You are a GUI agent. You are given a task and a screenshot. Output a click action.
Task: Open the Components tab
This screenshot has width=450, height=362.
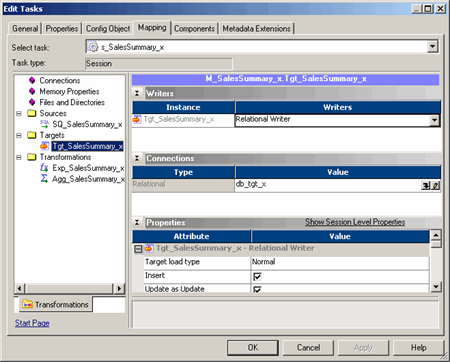coord(194,29)
